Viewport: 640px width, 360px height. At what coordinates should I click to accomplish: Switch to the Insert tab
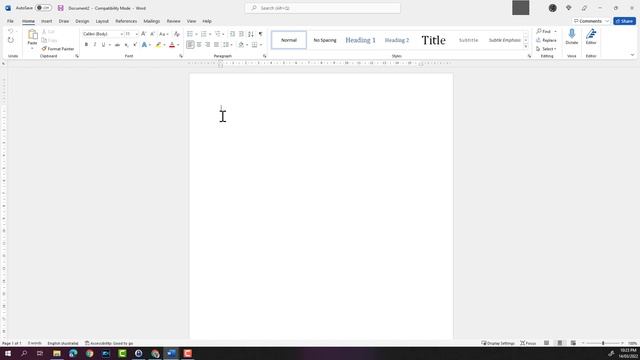tap(47, 21)
